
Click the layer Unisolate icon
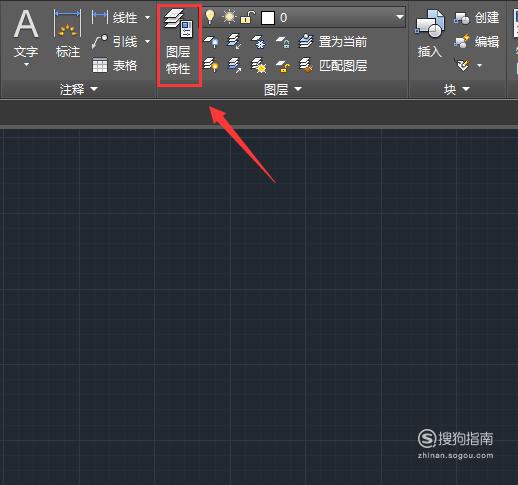point(235,65)
